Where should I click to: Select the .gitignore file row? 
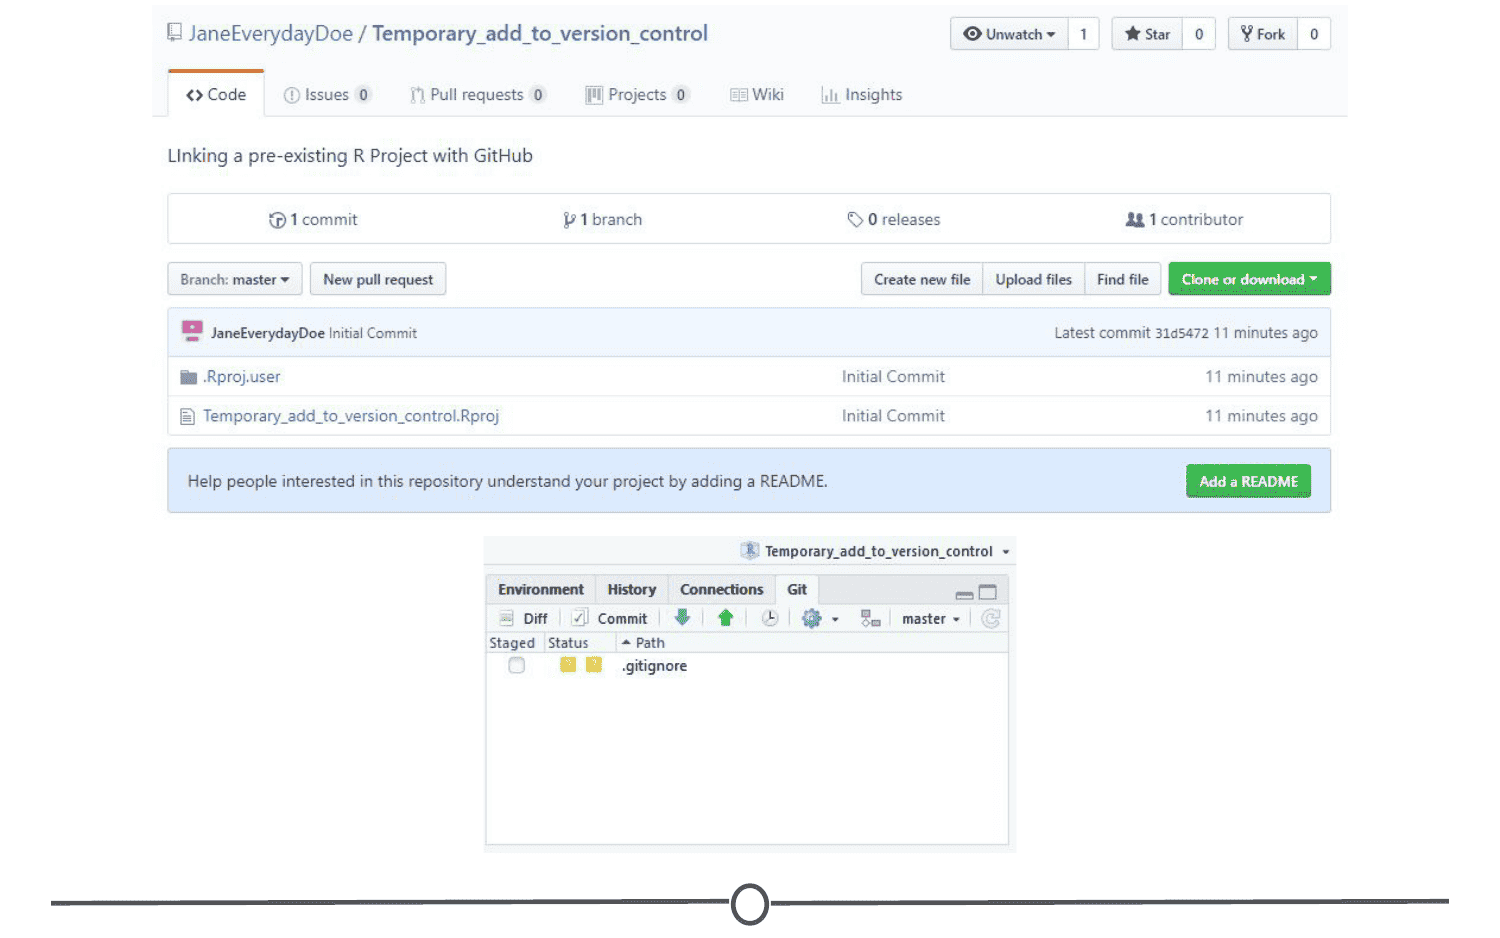747,665
